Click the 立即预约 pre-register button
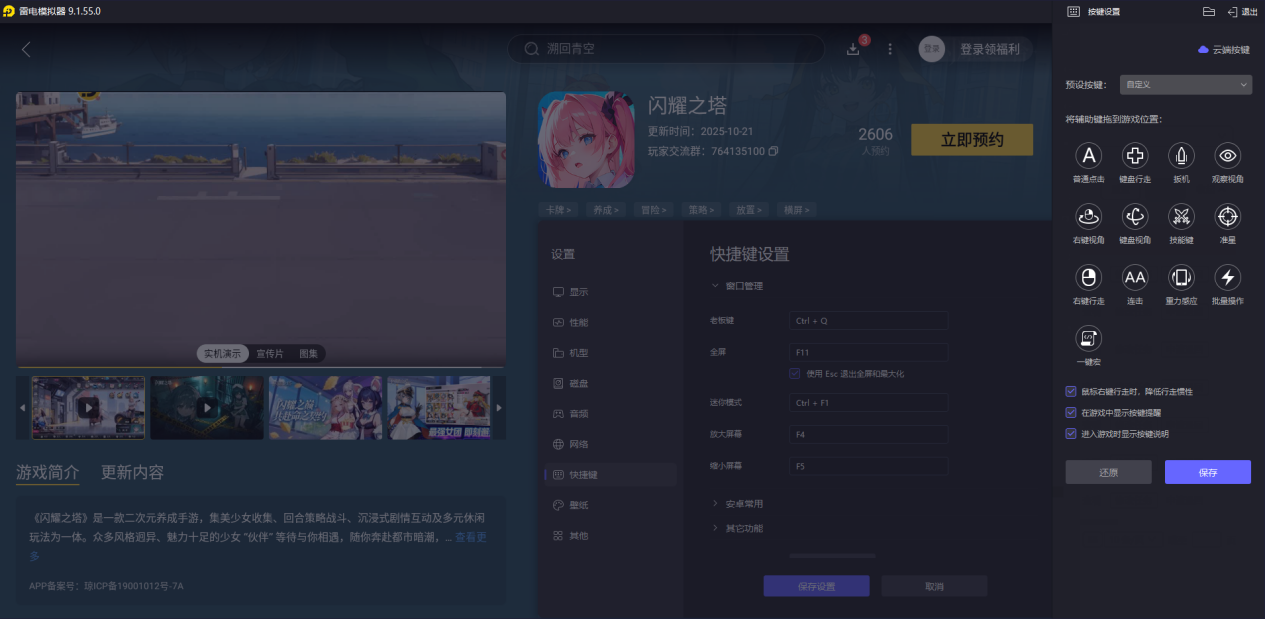 972,140
